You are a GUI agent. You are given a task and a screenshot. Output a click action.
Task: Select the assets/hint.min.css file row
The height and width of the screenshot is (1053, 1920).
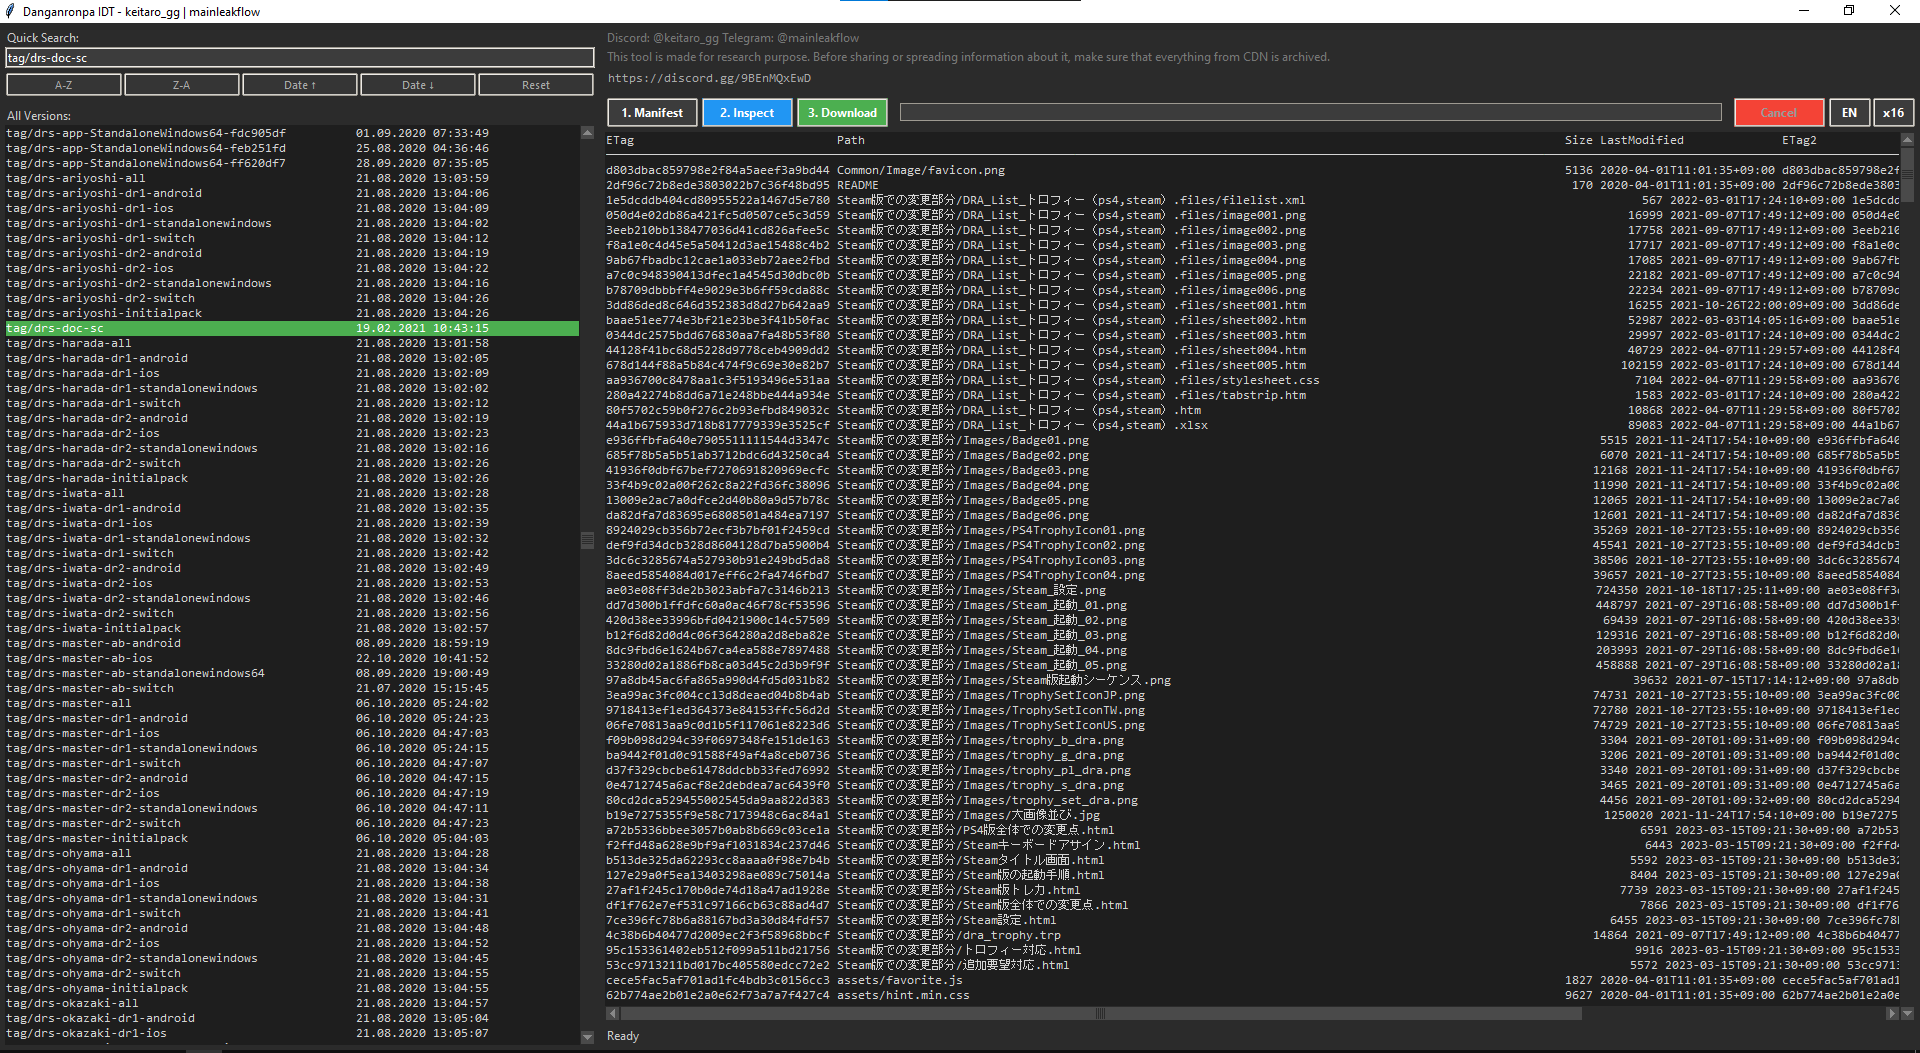[1252, 995]
